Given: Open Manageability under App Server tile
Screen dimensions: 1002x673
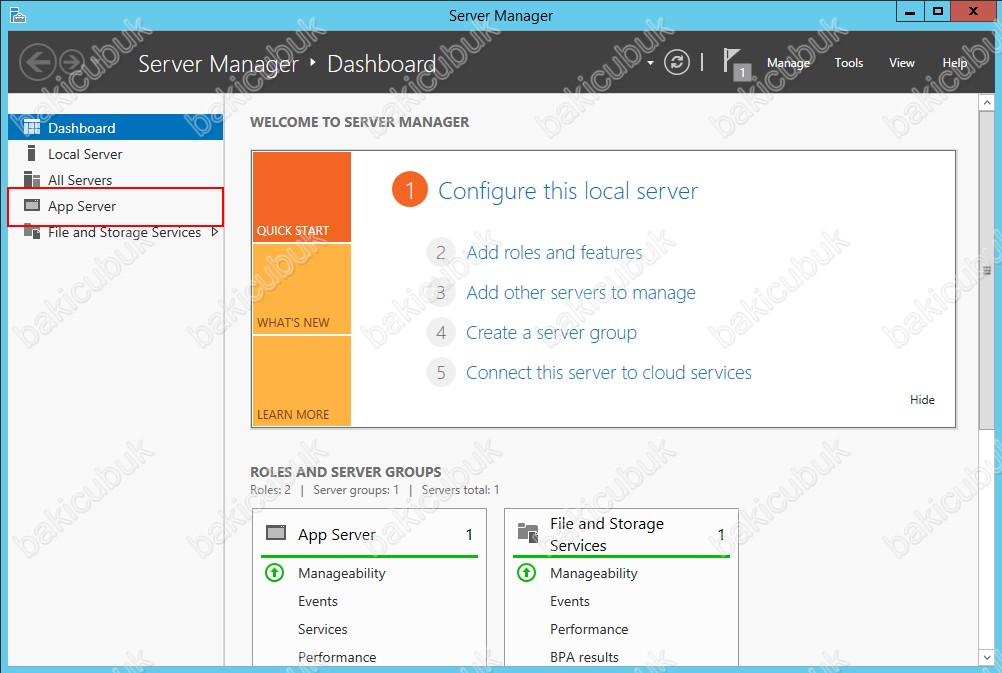Looking at the screenshot, I should 342,573.
